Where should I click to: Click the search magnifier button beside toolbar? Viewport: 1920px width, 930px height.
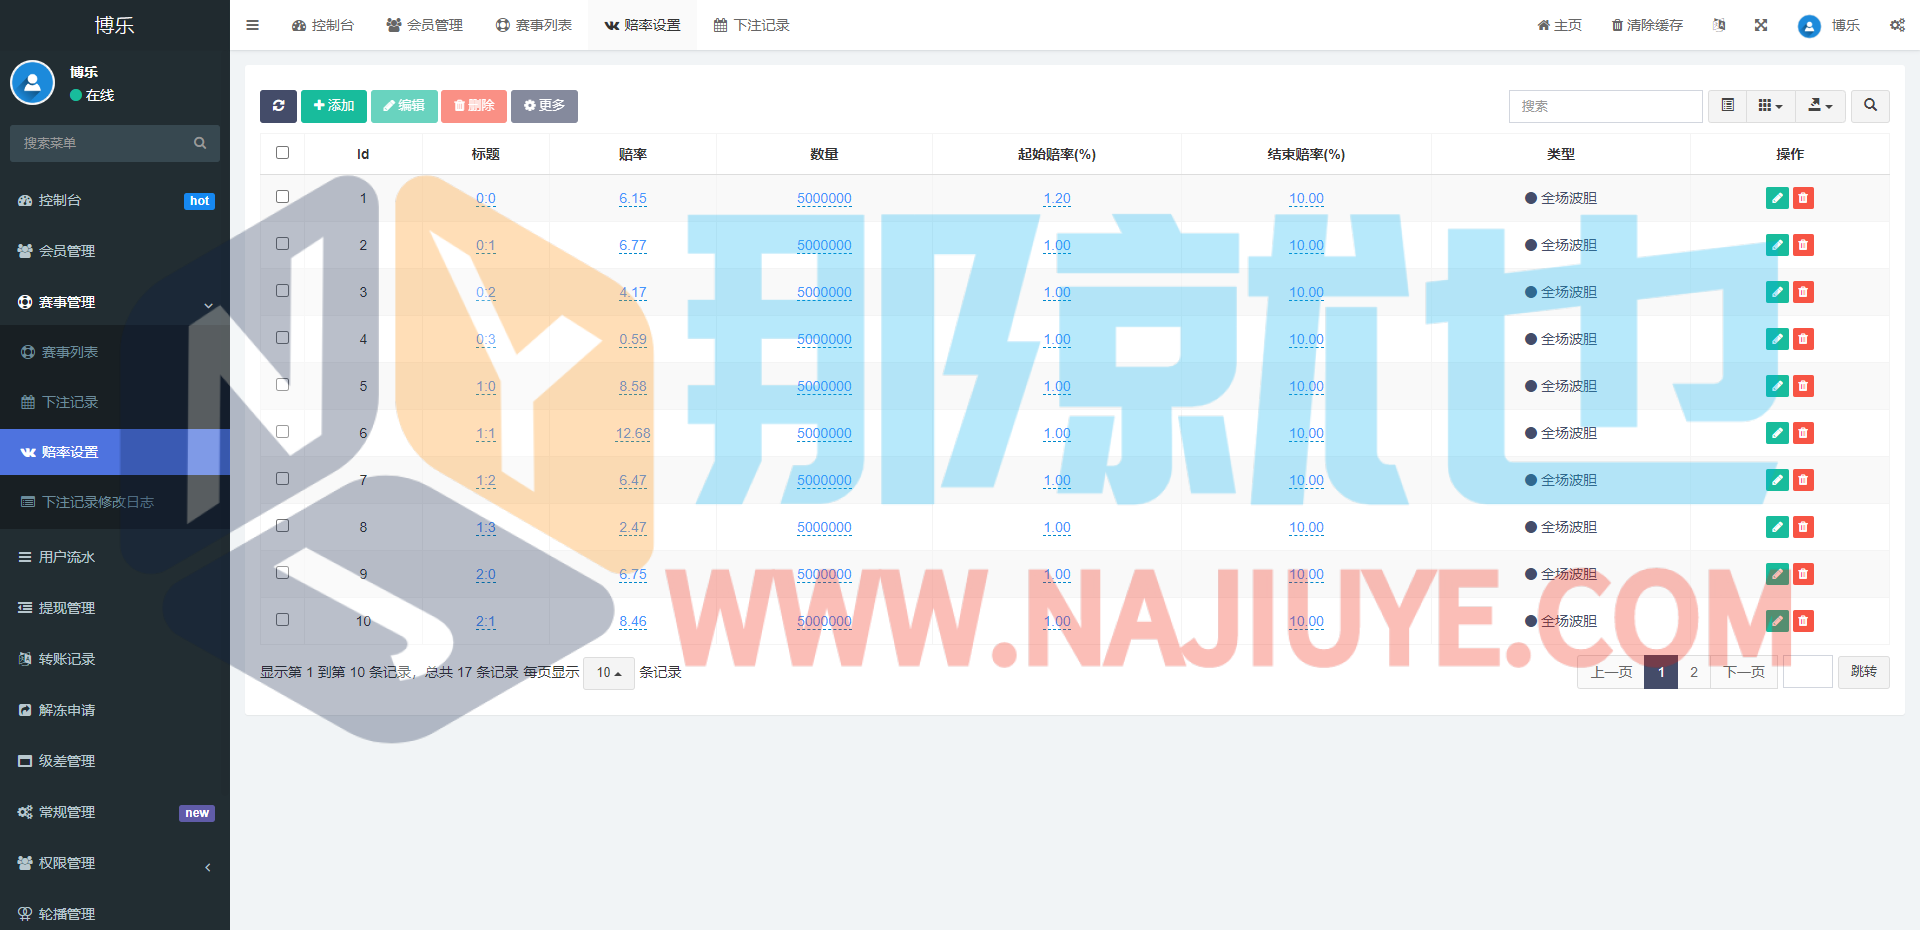[x=1870, y=106]
